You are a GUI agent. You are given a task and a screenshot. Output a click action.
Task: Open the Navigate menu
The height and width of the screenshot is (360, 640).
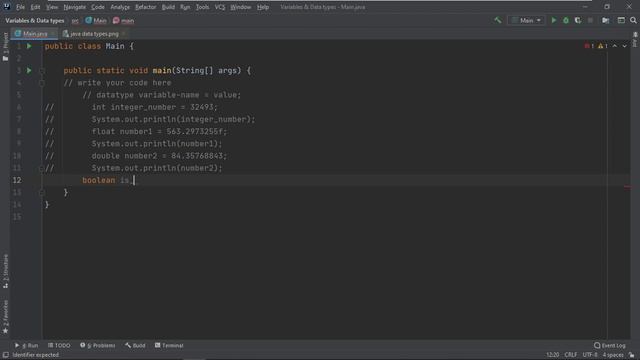[x=75, y=7]
